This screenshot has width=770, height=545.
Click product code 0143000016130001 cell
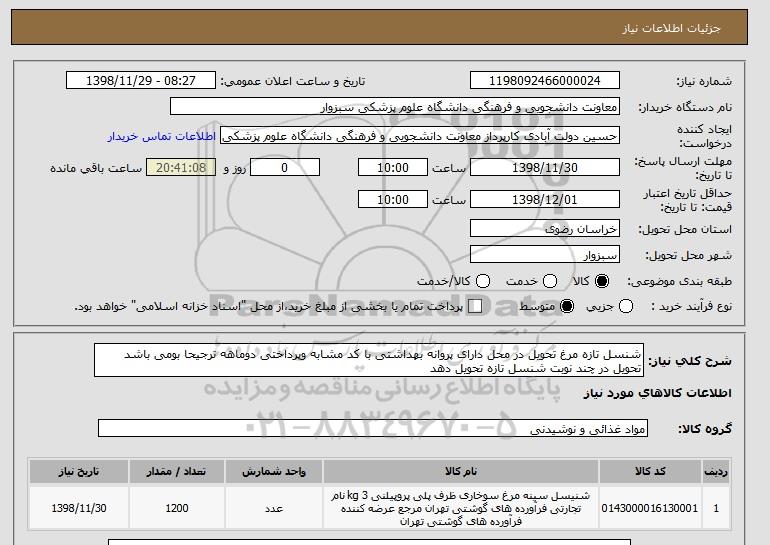click(x=650, y=508)
